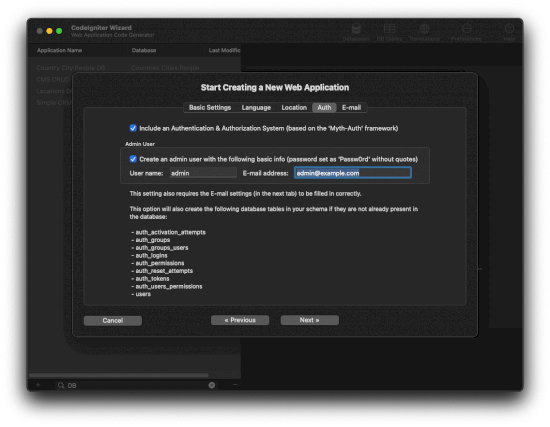550x427 pixels.
Task: Click the CodeIgniter Wizard window title
Action: coord(101,28)
